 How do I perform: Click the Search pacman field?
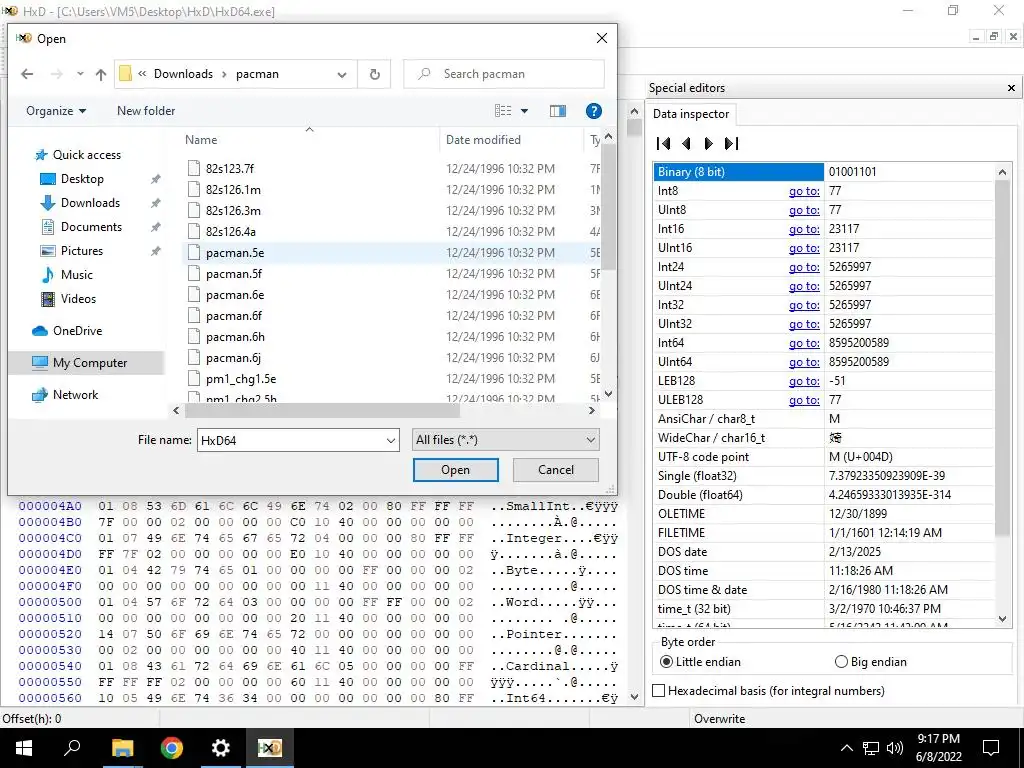click(504, 74)
